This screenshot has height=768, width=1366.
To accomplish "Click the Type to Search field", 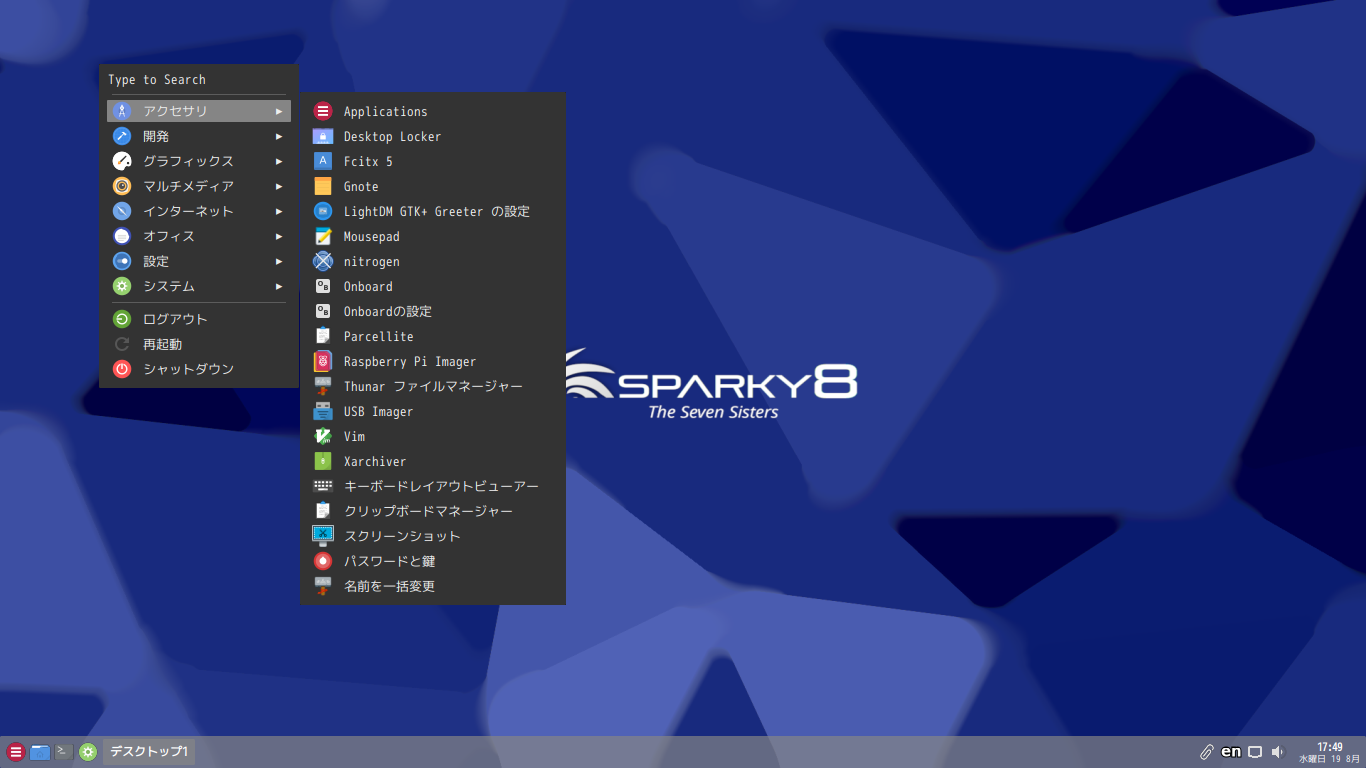I will click(197, 80).
